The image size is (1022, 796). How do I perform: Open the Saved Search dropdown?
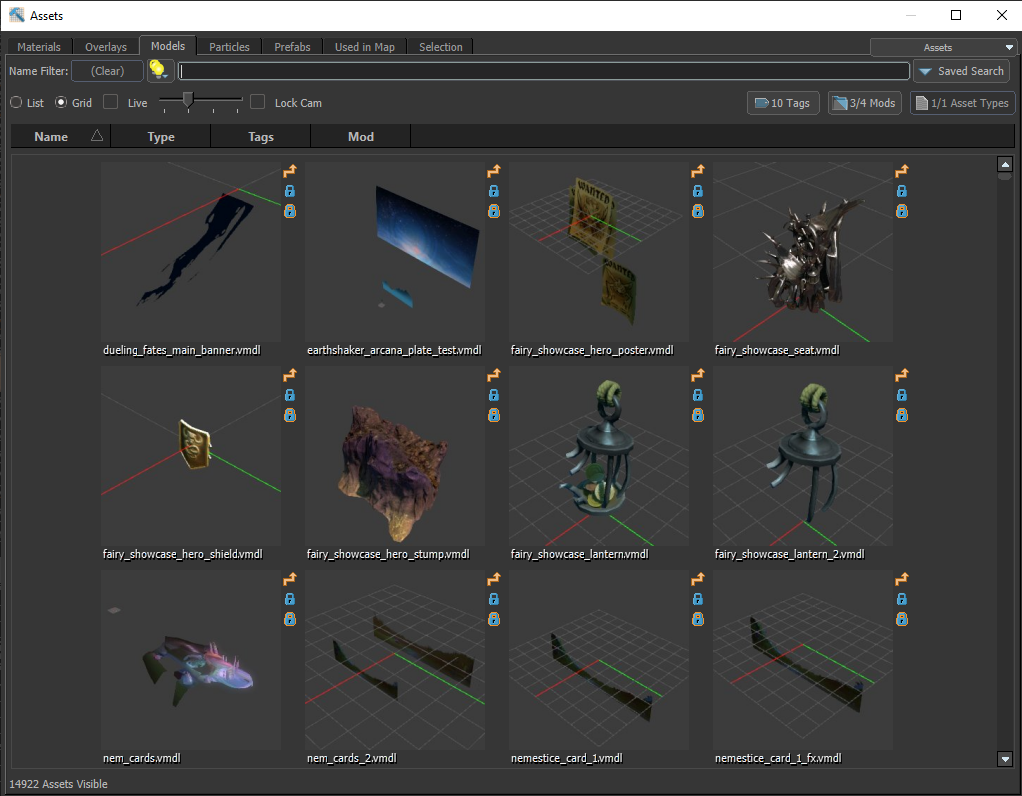click(961, 71)
